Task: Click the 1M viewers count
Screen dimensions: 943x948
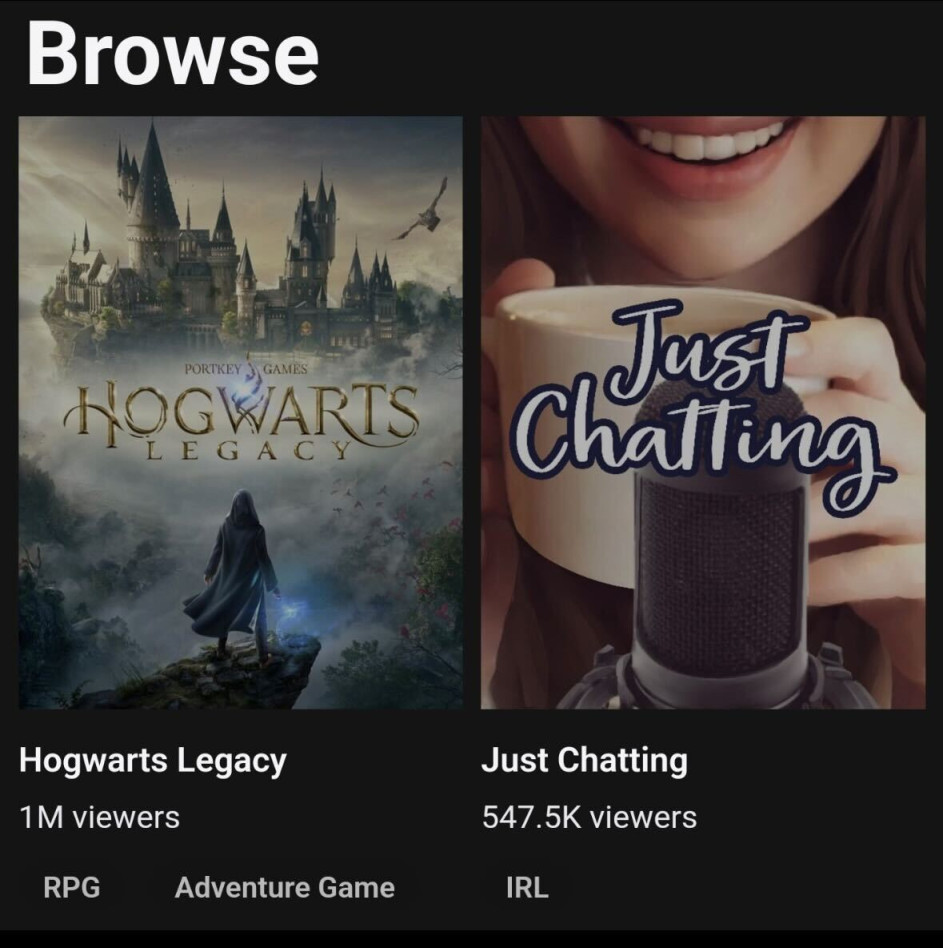Action: click(100, 817)
